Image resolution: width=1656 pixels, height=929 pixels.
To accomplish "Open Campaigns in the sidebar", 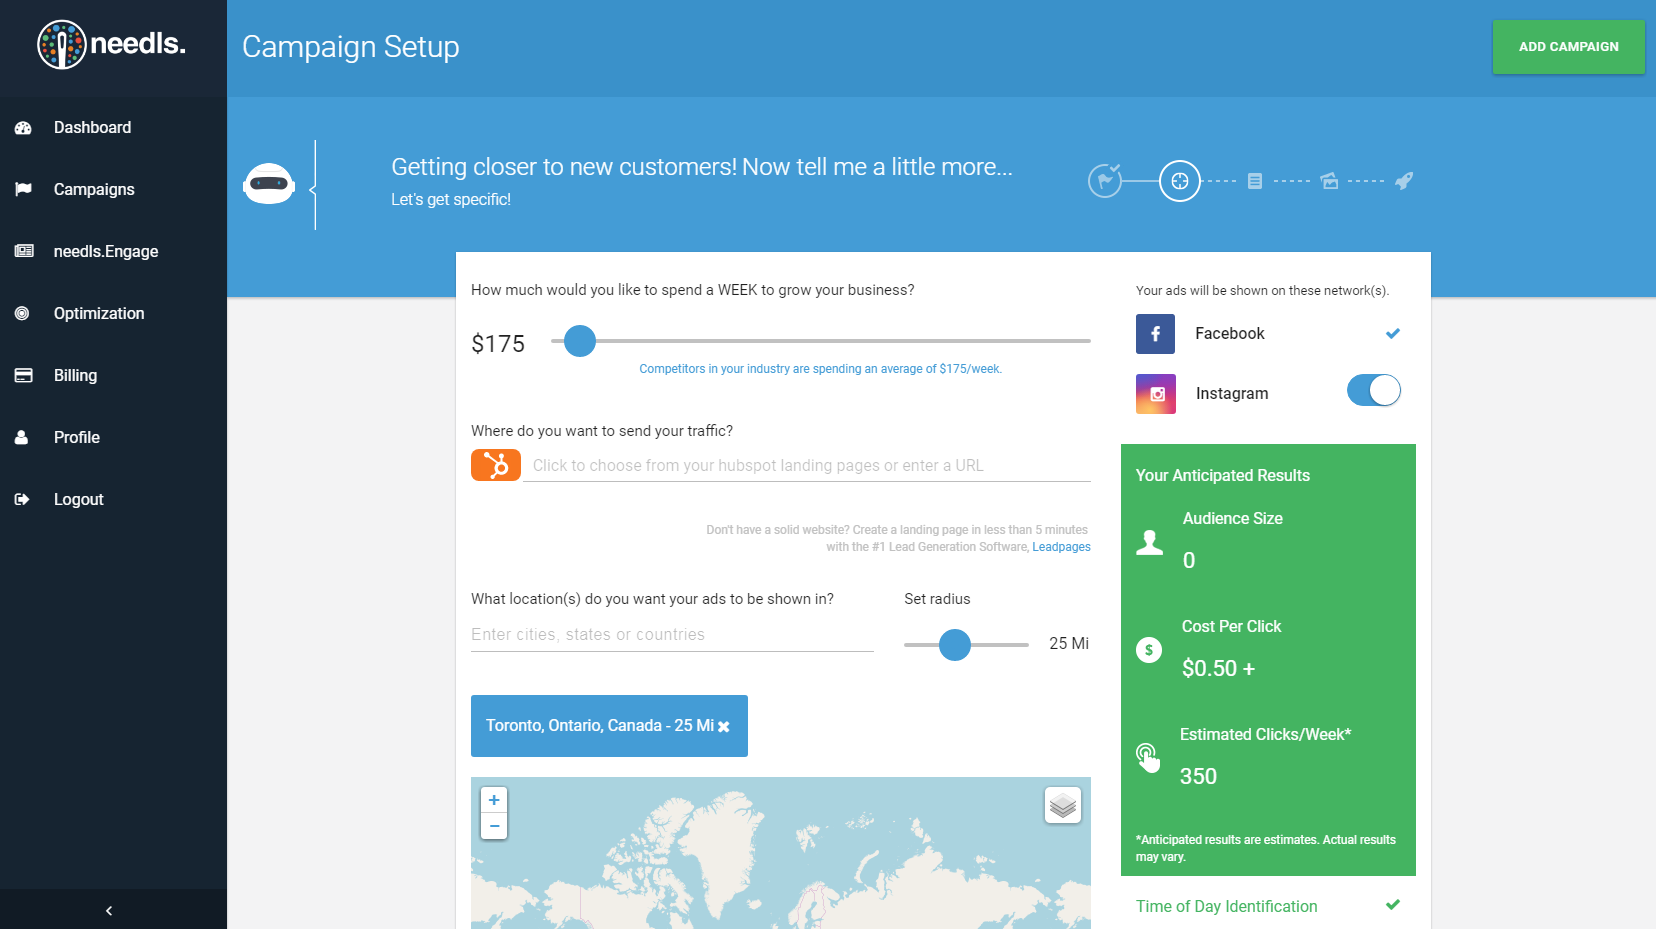I will click(x=94, y=190).
